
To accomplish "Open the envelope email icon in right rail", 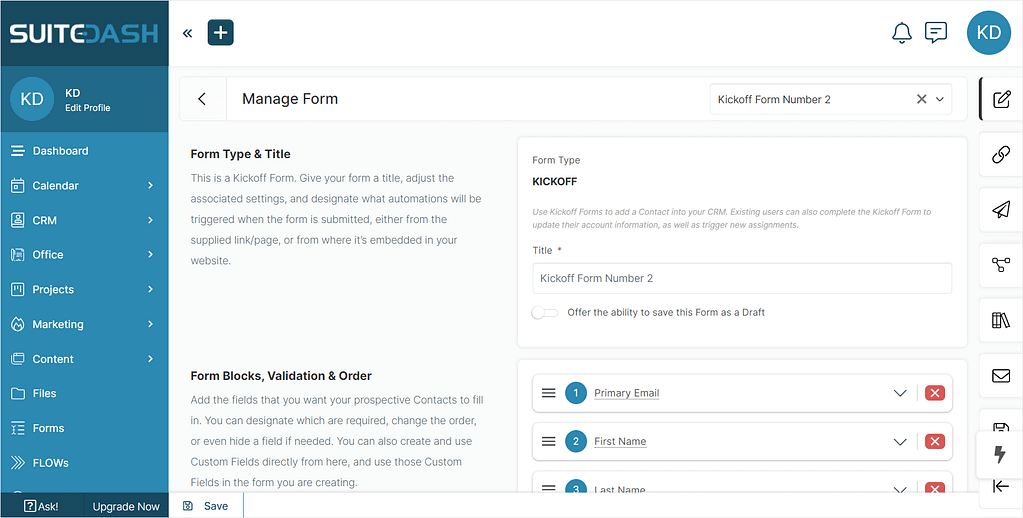I will (1001, 376).
